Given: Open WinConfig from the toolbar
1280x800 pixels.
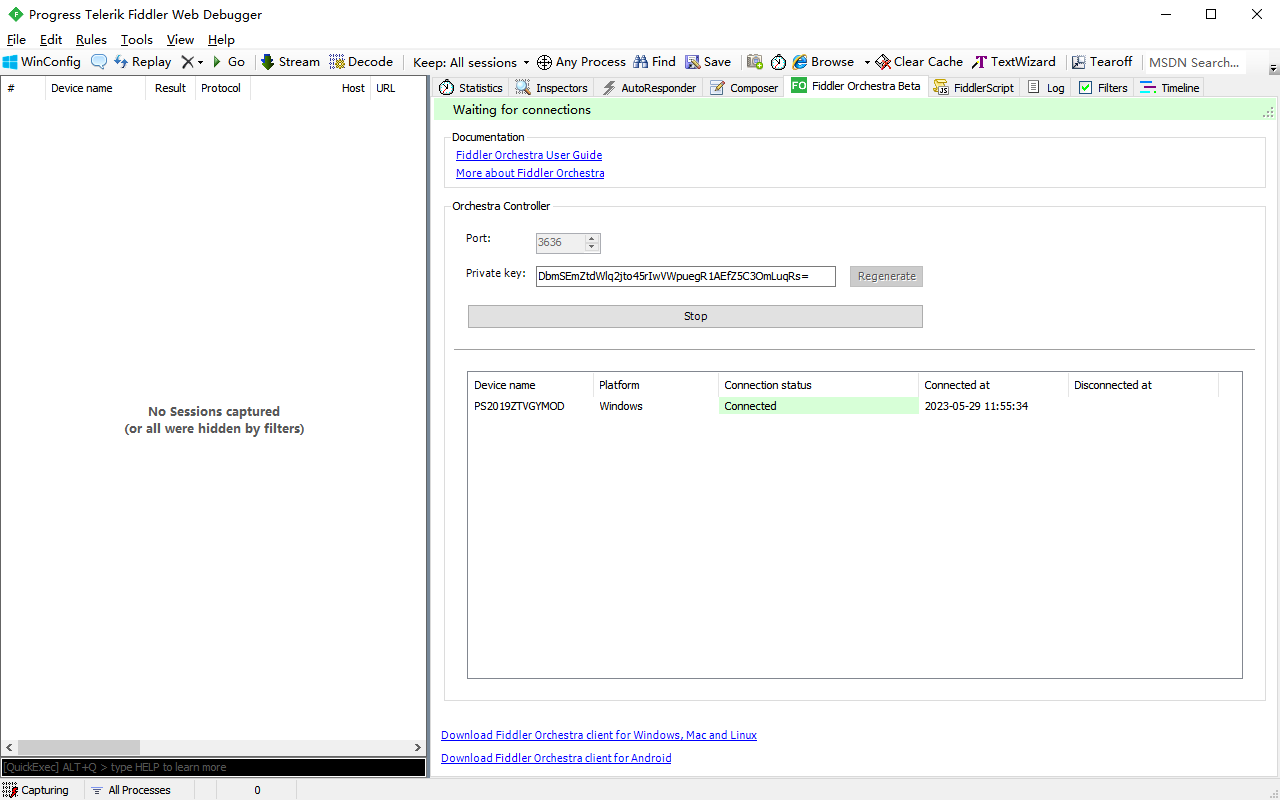Looking at the screenshot, I should click(41, 62).
